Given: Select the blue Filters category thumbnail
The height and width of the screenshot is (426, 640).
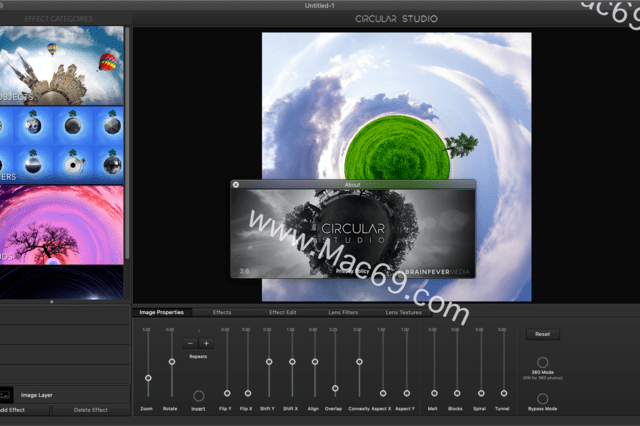Looking at the screenshot, I should point(61,145).
